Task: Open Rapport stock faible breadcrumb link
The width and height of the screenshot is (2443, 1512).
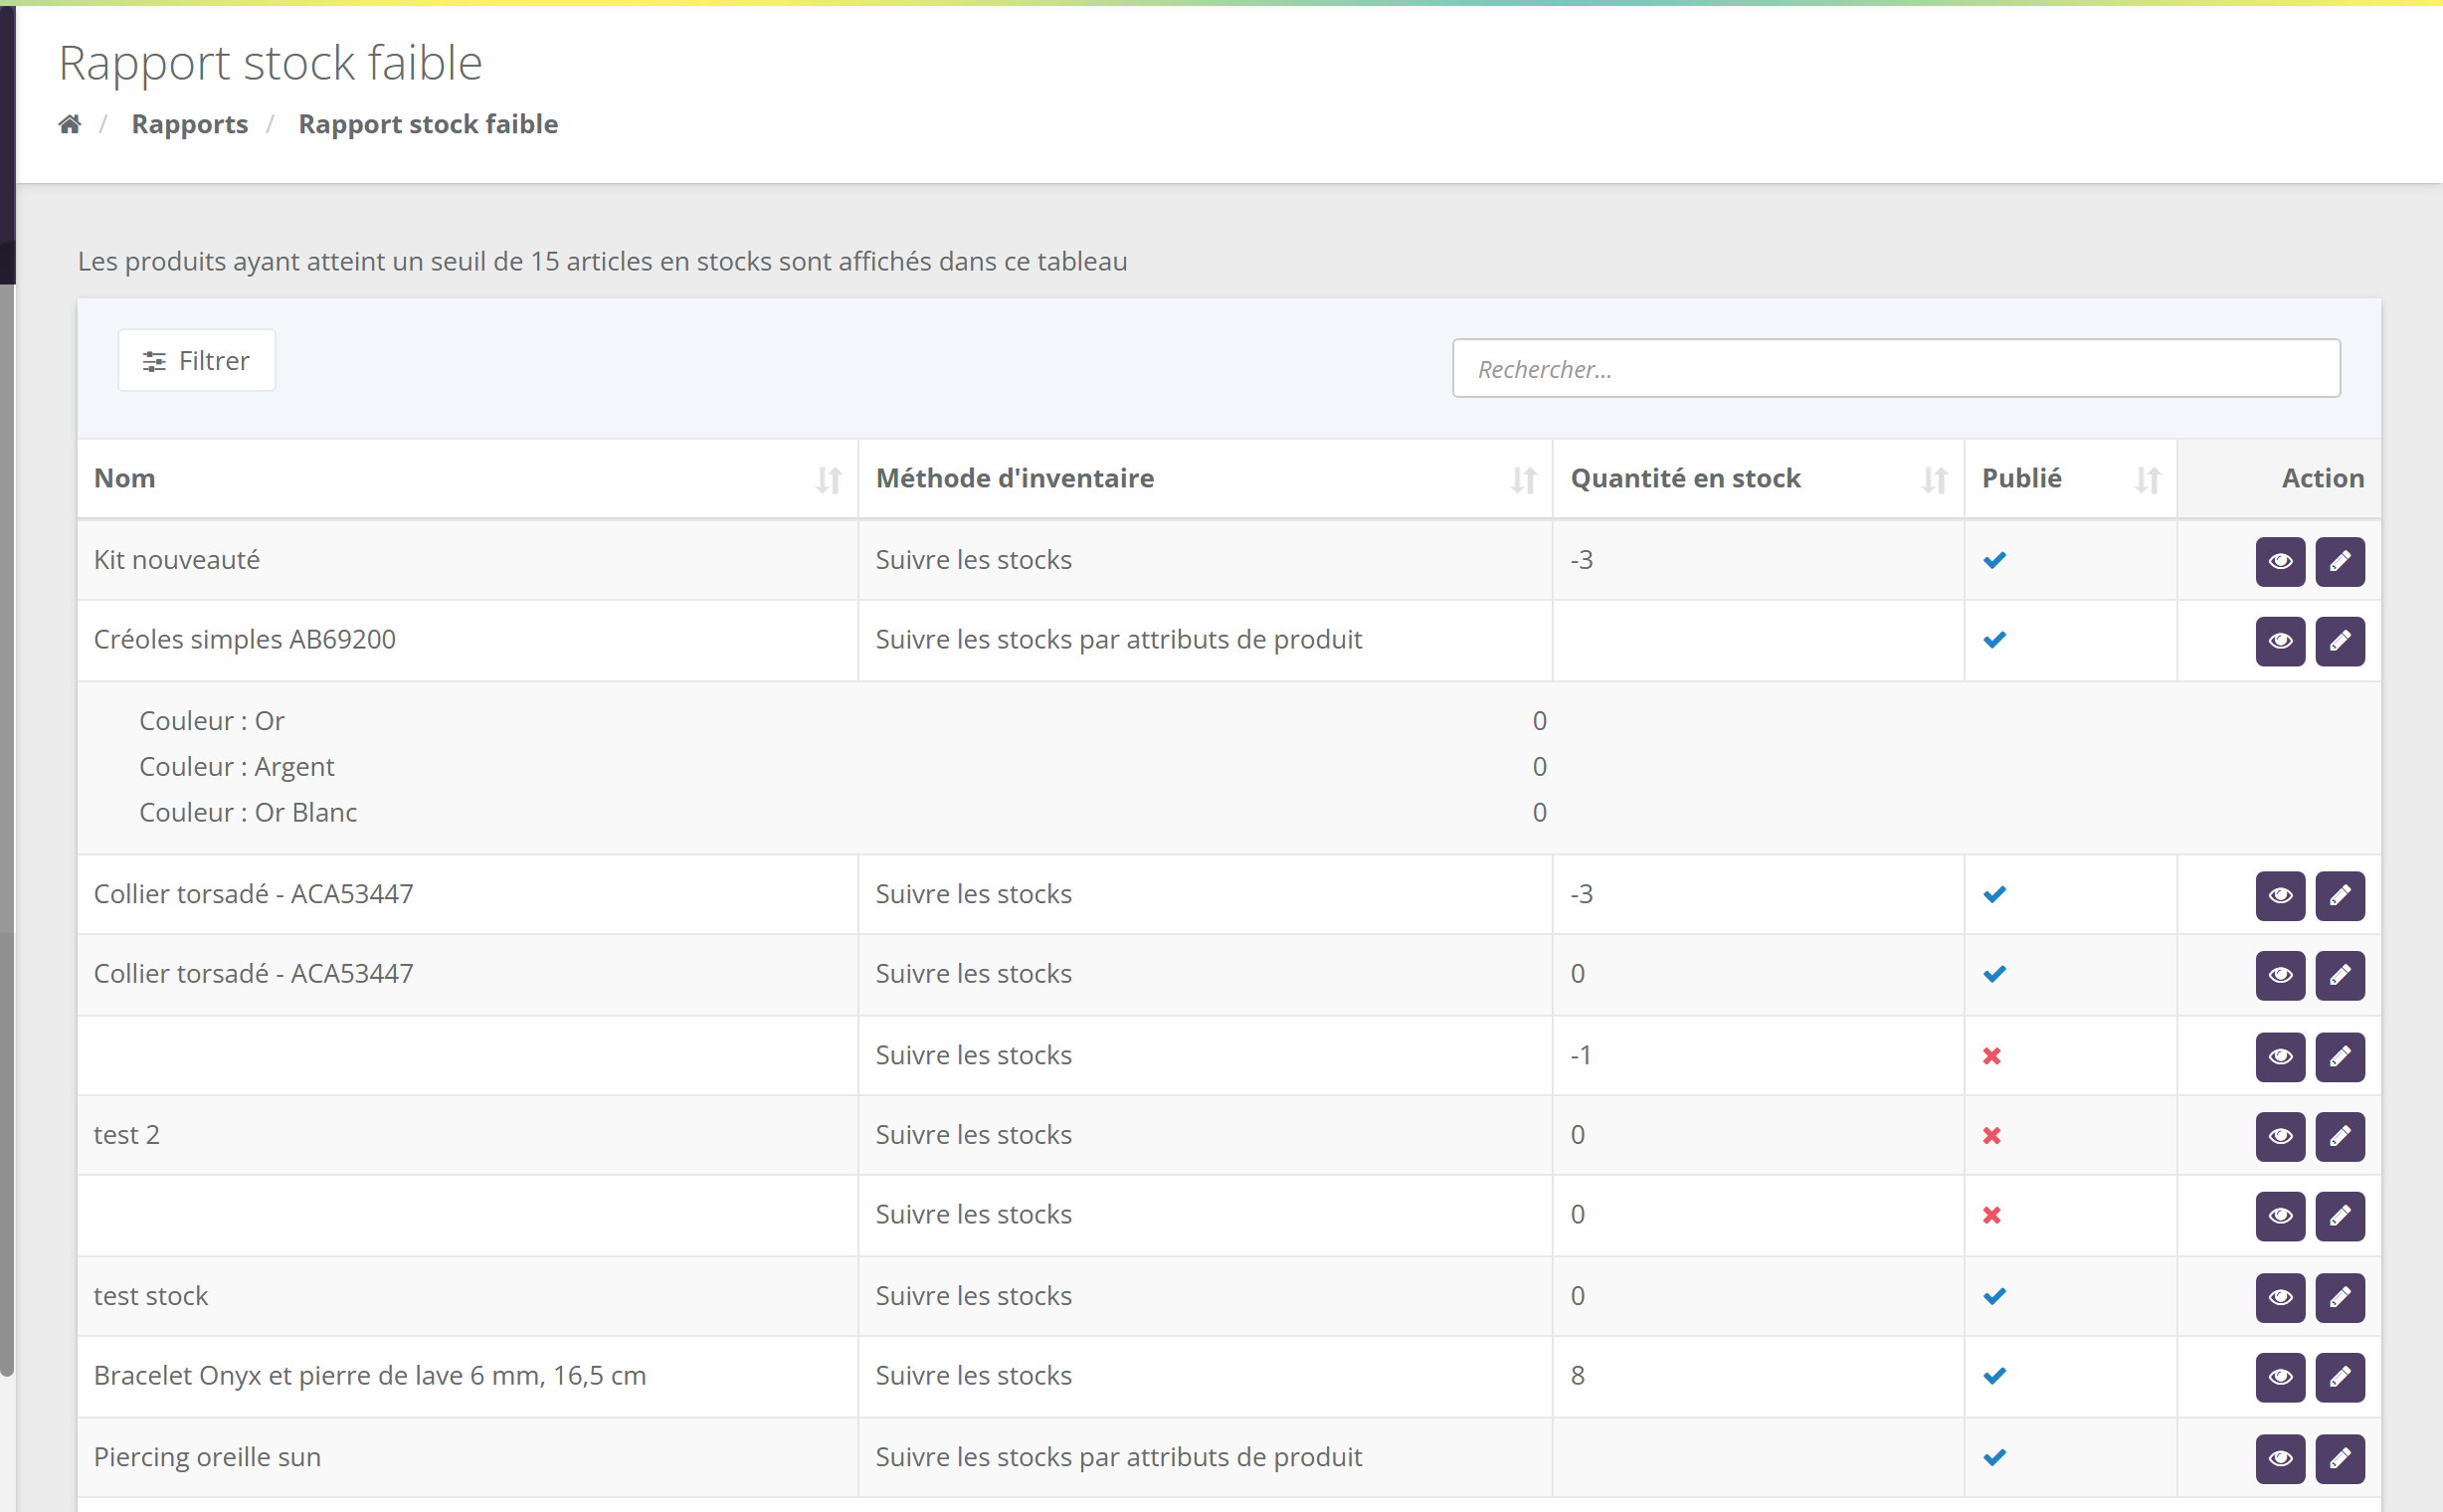Action: (x=428, y=124)
